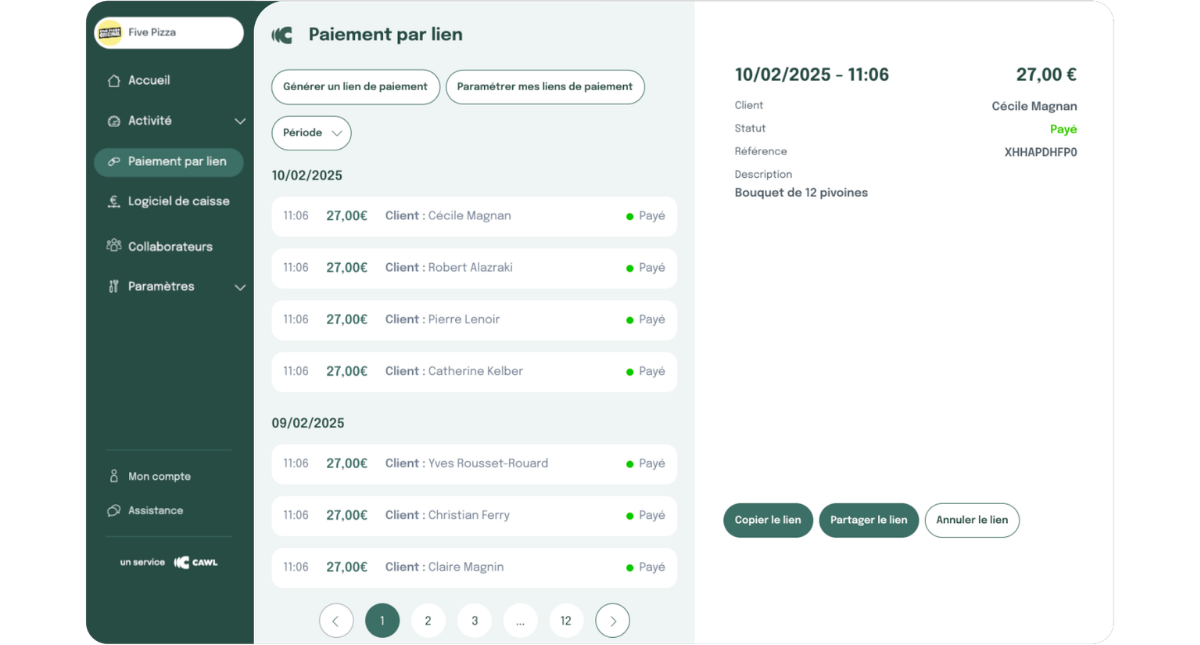This screenshot has width=1200, height=645.
Task: Click the 10/02/2025 date group heading
Action: (307, 176)
